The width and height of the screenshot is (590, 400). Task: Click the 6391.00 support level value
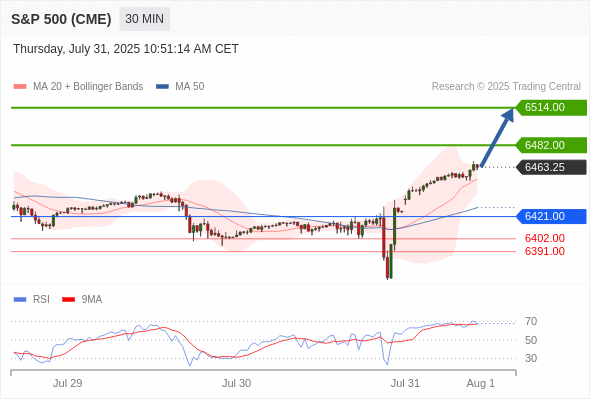click(545, 251)
